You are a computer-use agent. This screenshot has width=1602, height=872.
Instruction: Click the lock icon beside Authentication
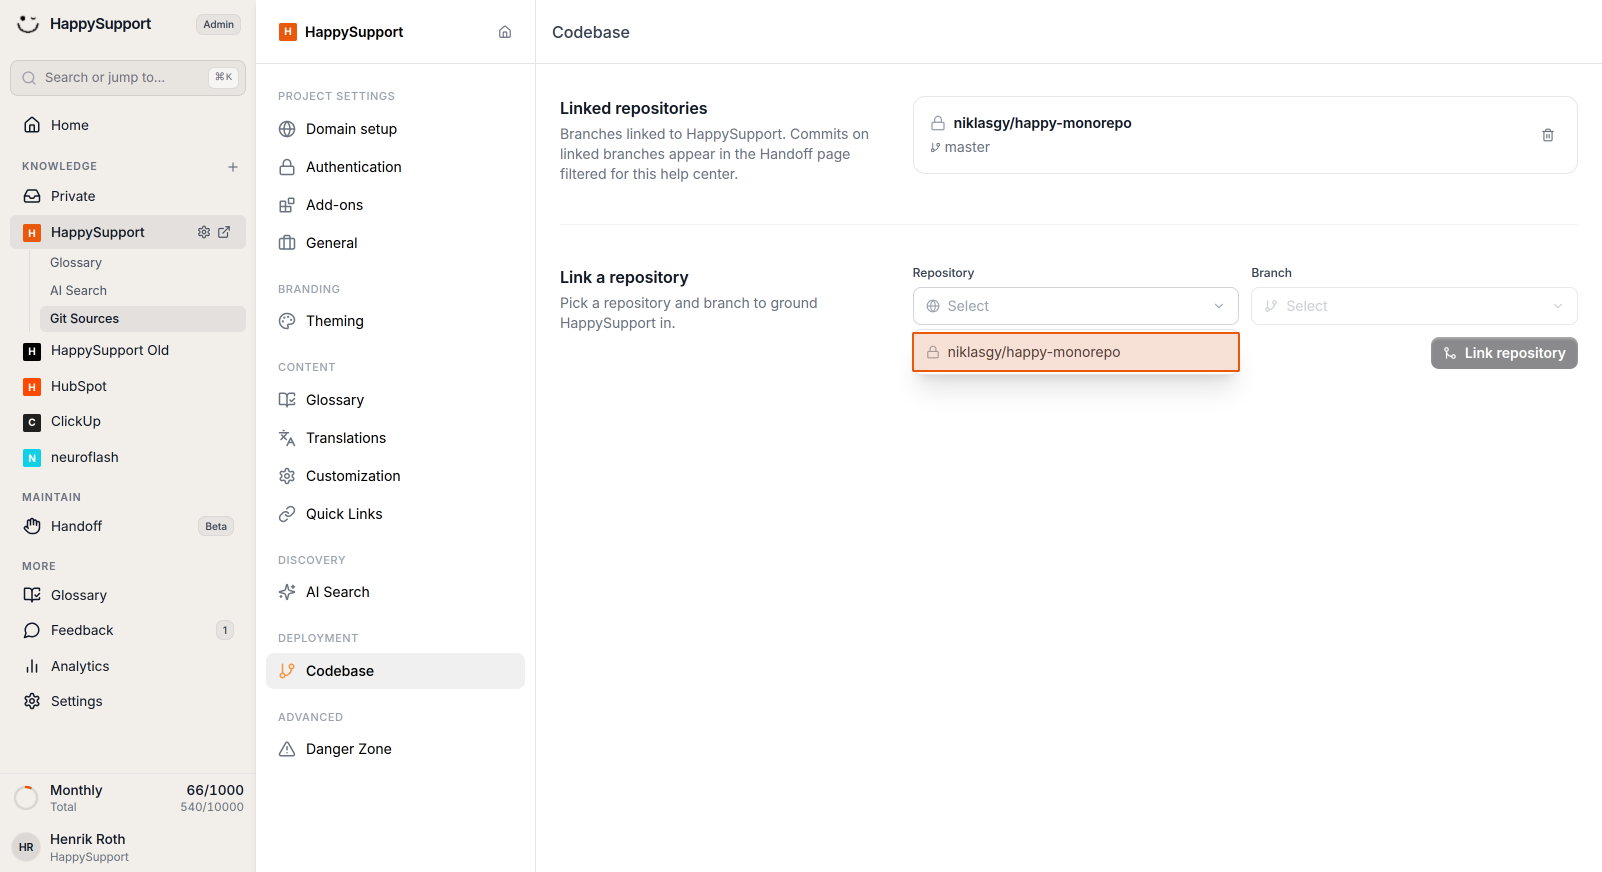tap(287, 167)
